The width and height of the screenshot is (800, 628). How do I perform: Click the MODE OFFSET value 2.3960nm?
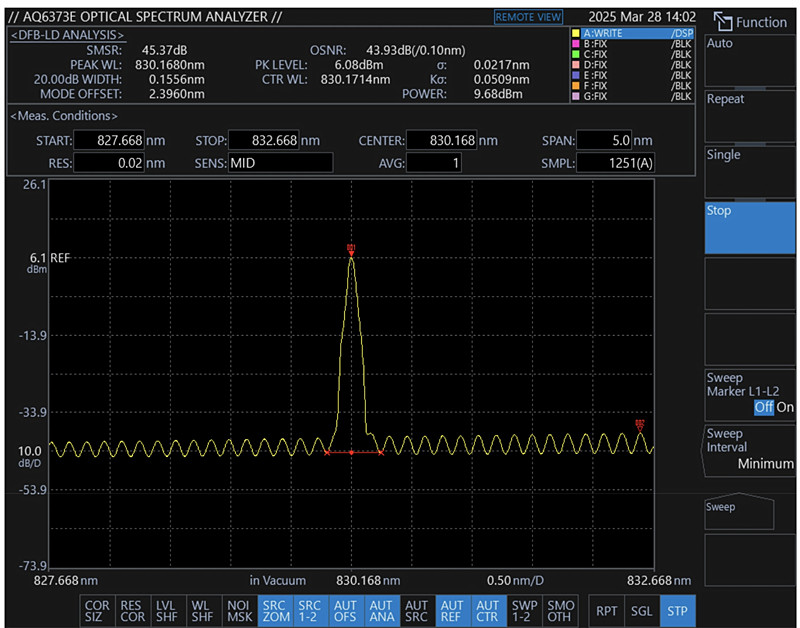pyautogui.click(x=177, y=94)
